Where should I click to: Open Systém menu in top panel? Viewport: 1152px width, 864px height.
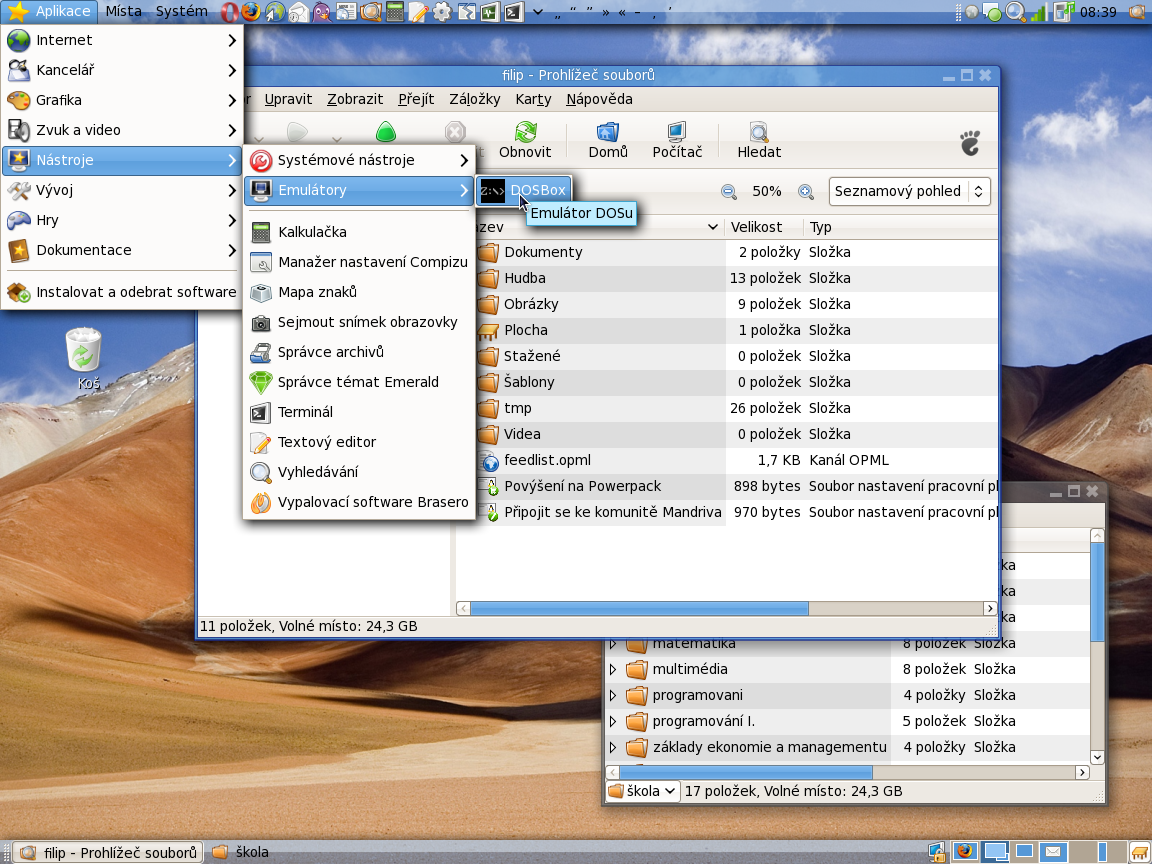coord(181,12)
